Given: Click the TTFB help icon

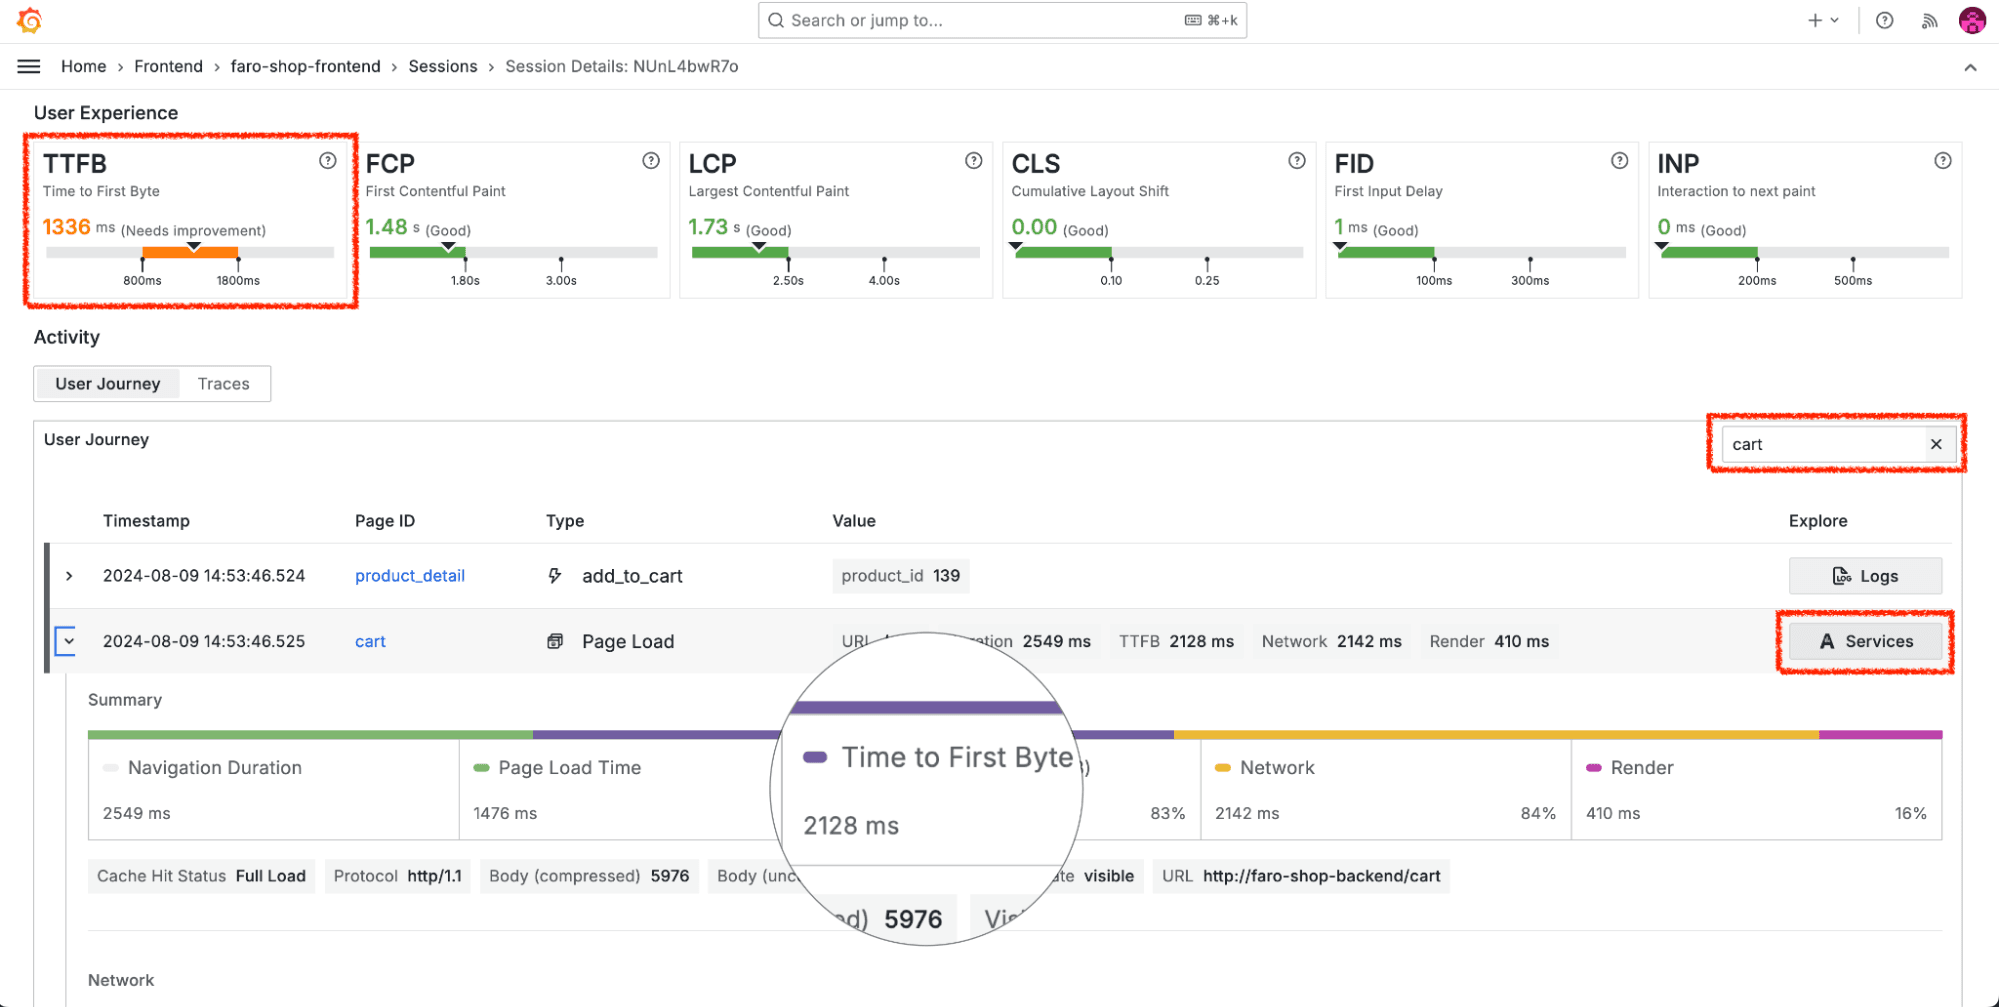Looking at the screenshot, I should 328,160.
